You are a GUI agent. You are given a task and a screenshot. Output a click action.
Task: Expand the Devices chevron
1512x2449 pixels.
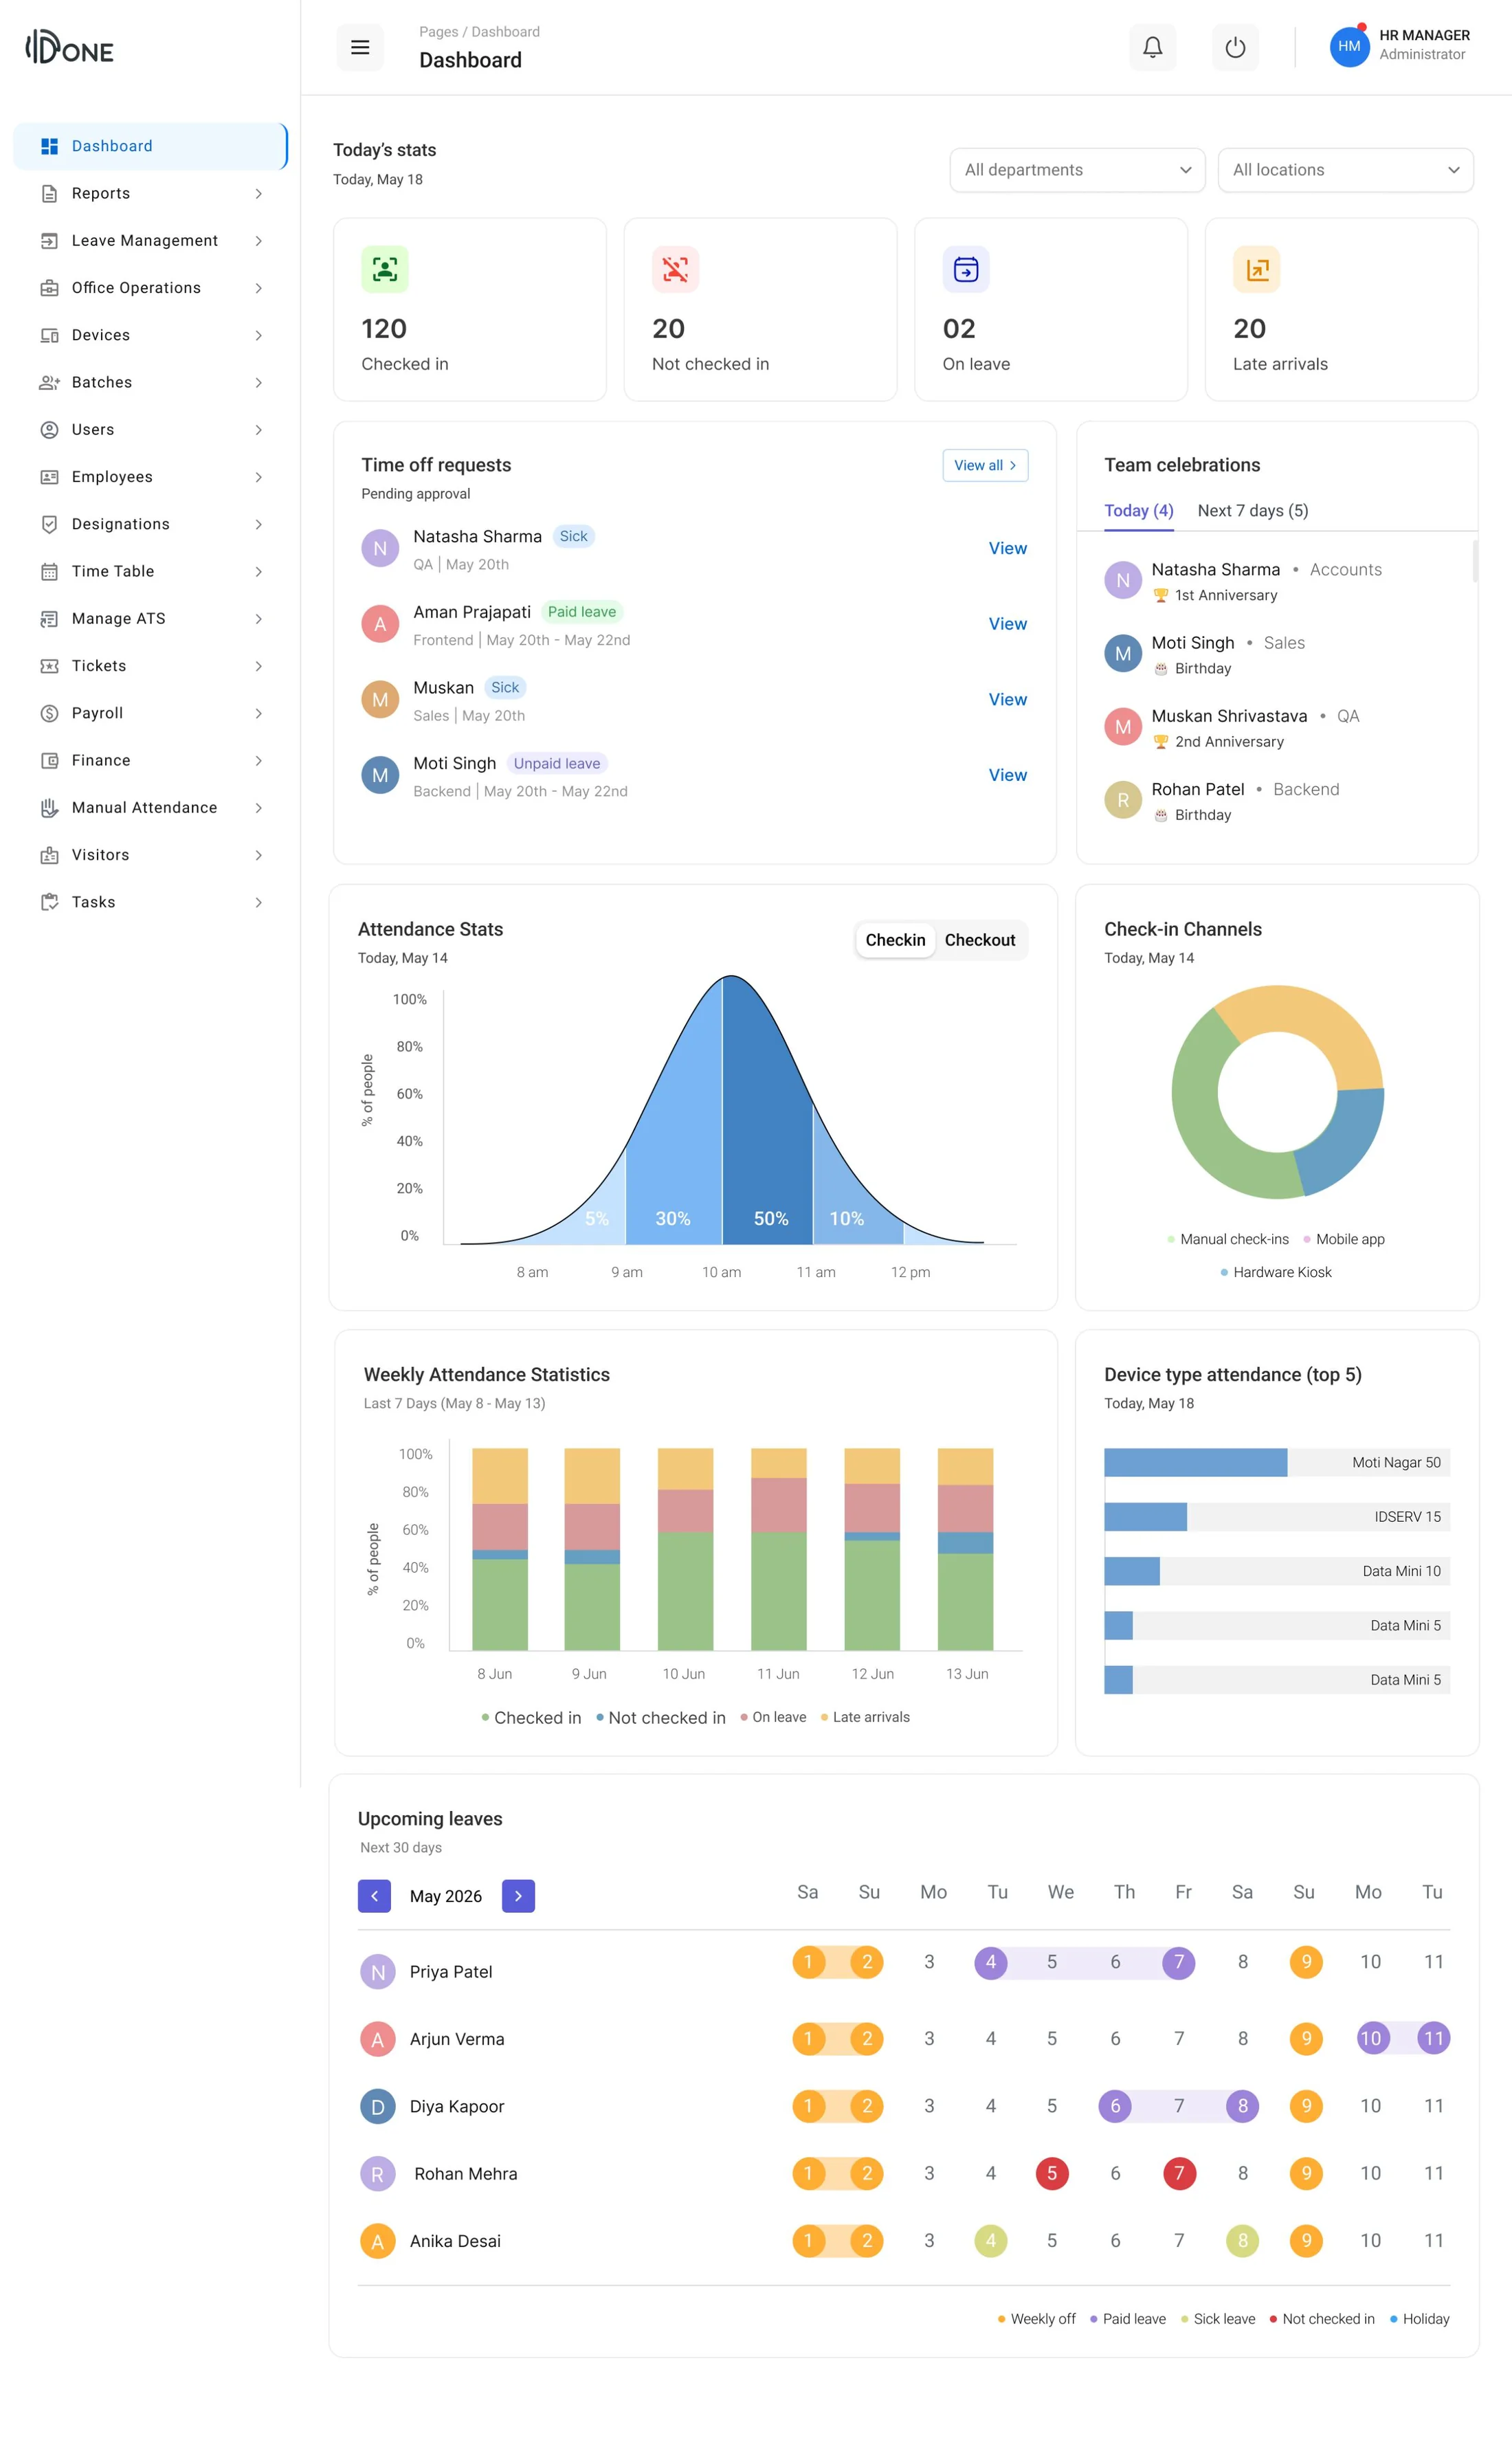pyautogui.click(x=258, y=335)
